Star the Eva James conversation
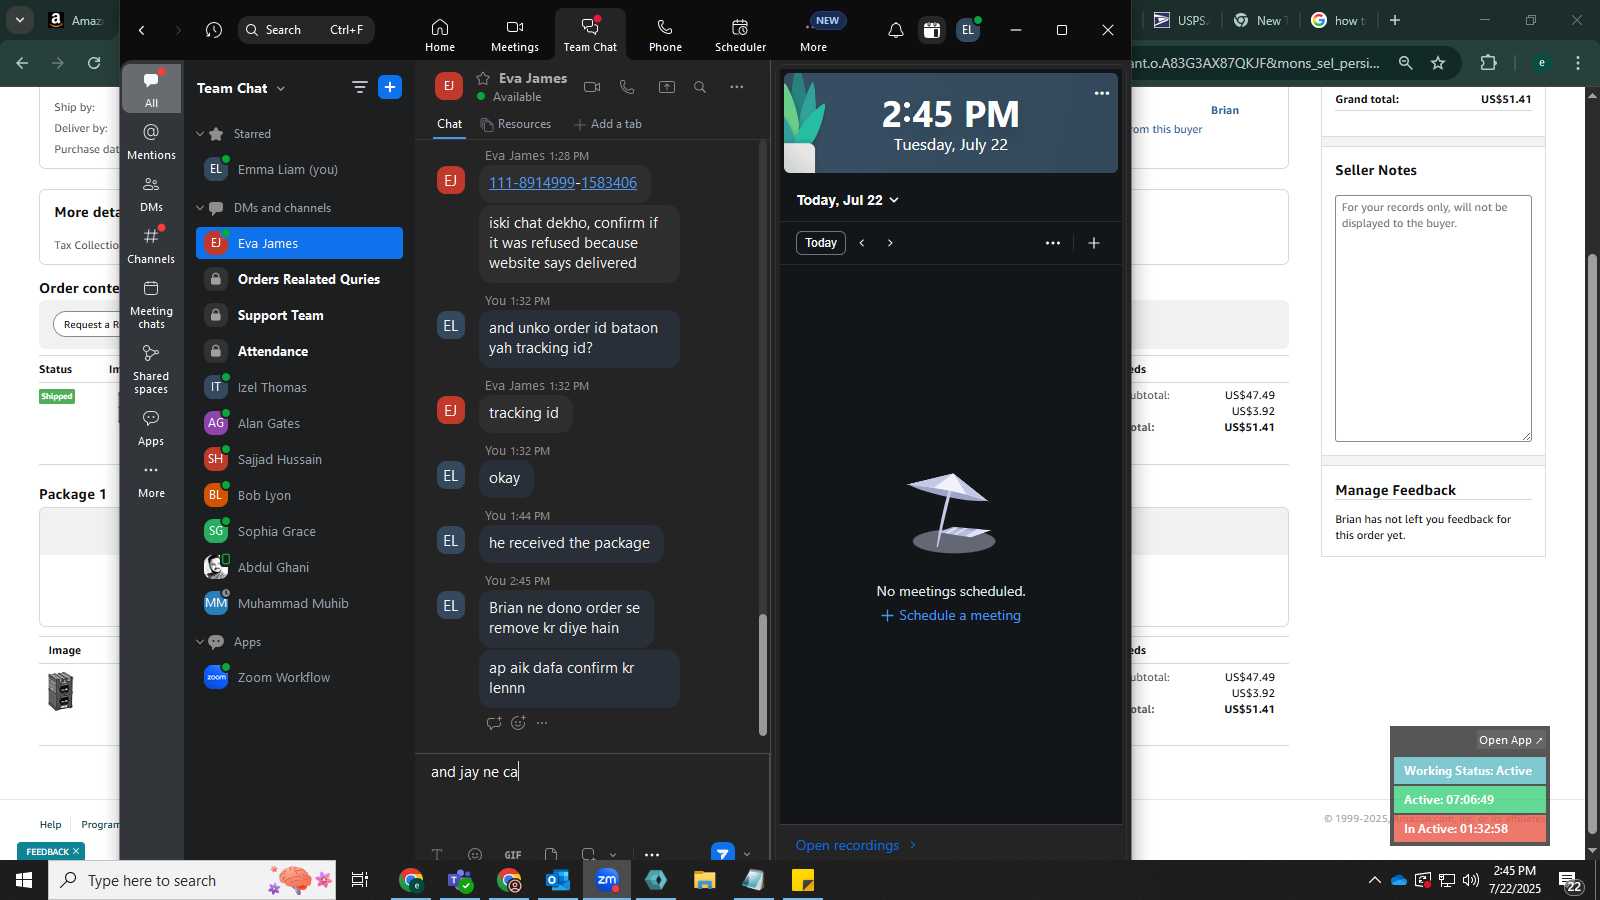Image resolution: width=1600 pixels, height=900 pixels. [483, 78]
